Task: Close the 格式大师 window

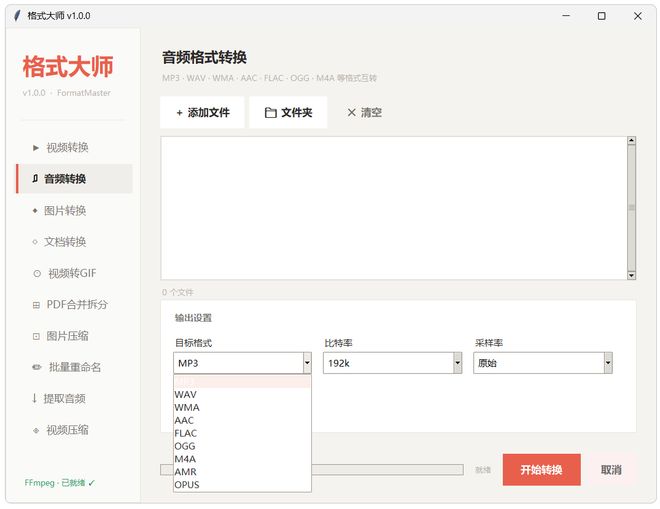Action: 637,16
